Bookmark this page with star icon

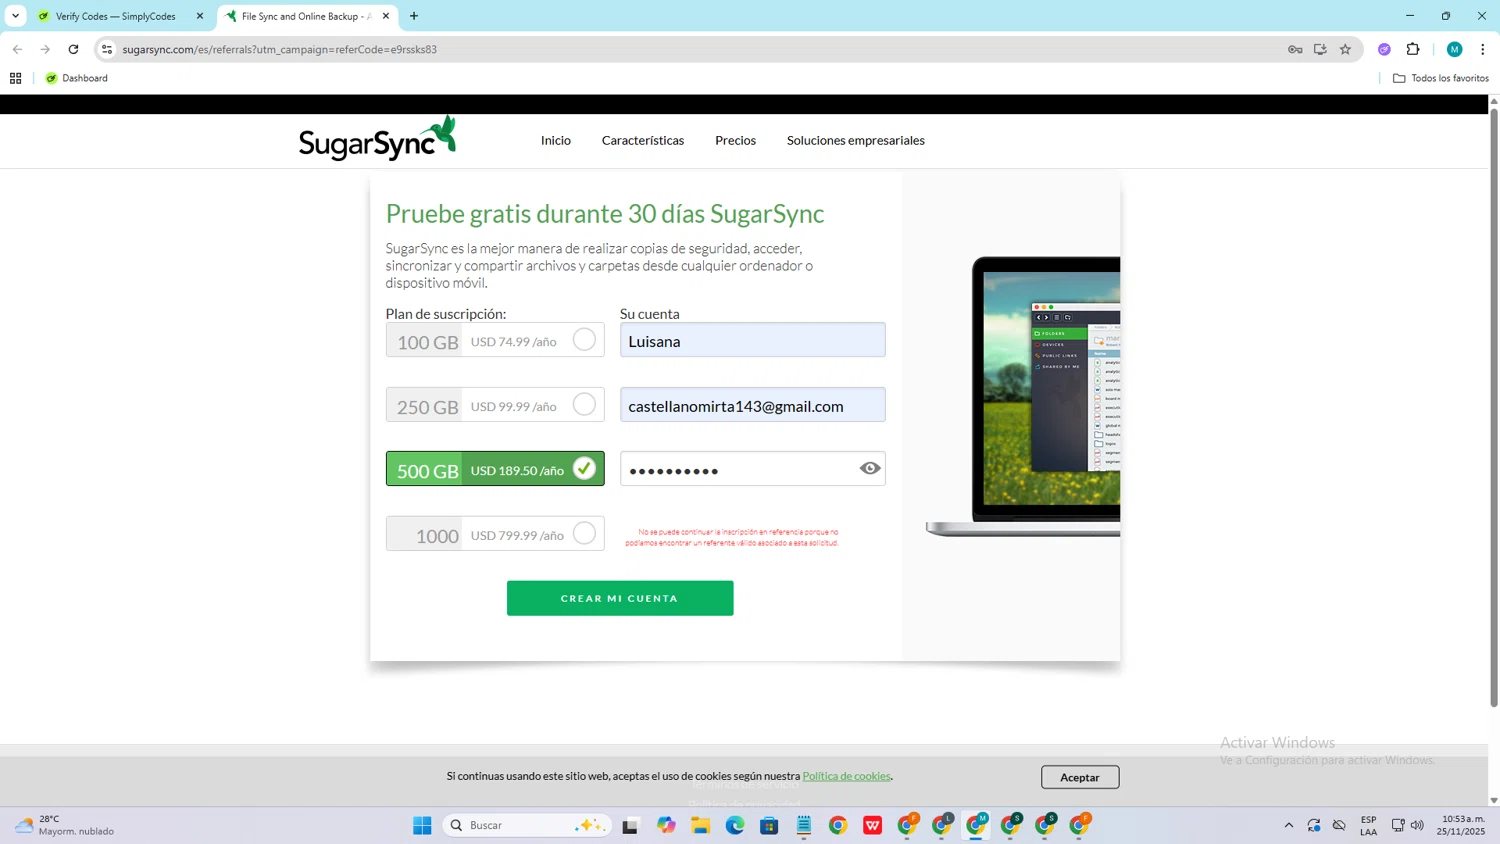[x=1345, y=49]
